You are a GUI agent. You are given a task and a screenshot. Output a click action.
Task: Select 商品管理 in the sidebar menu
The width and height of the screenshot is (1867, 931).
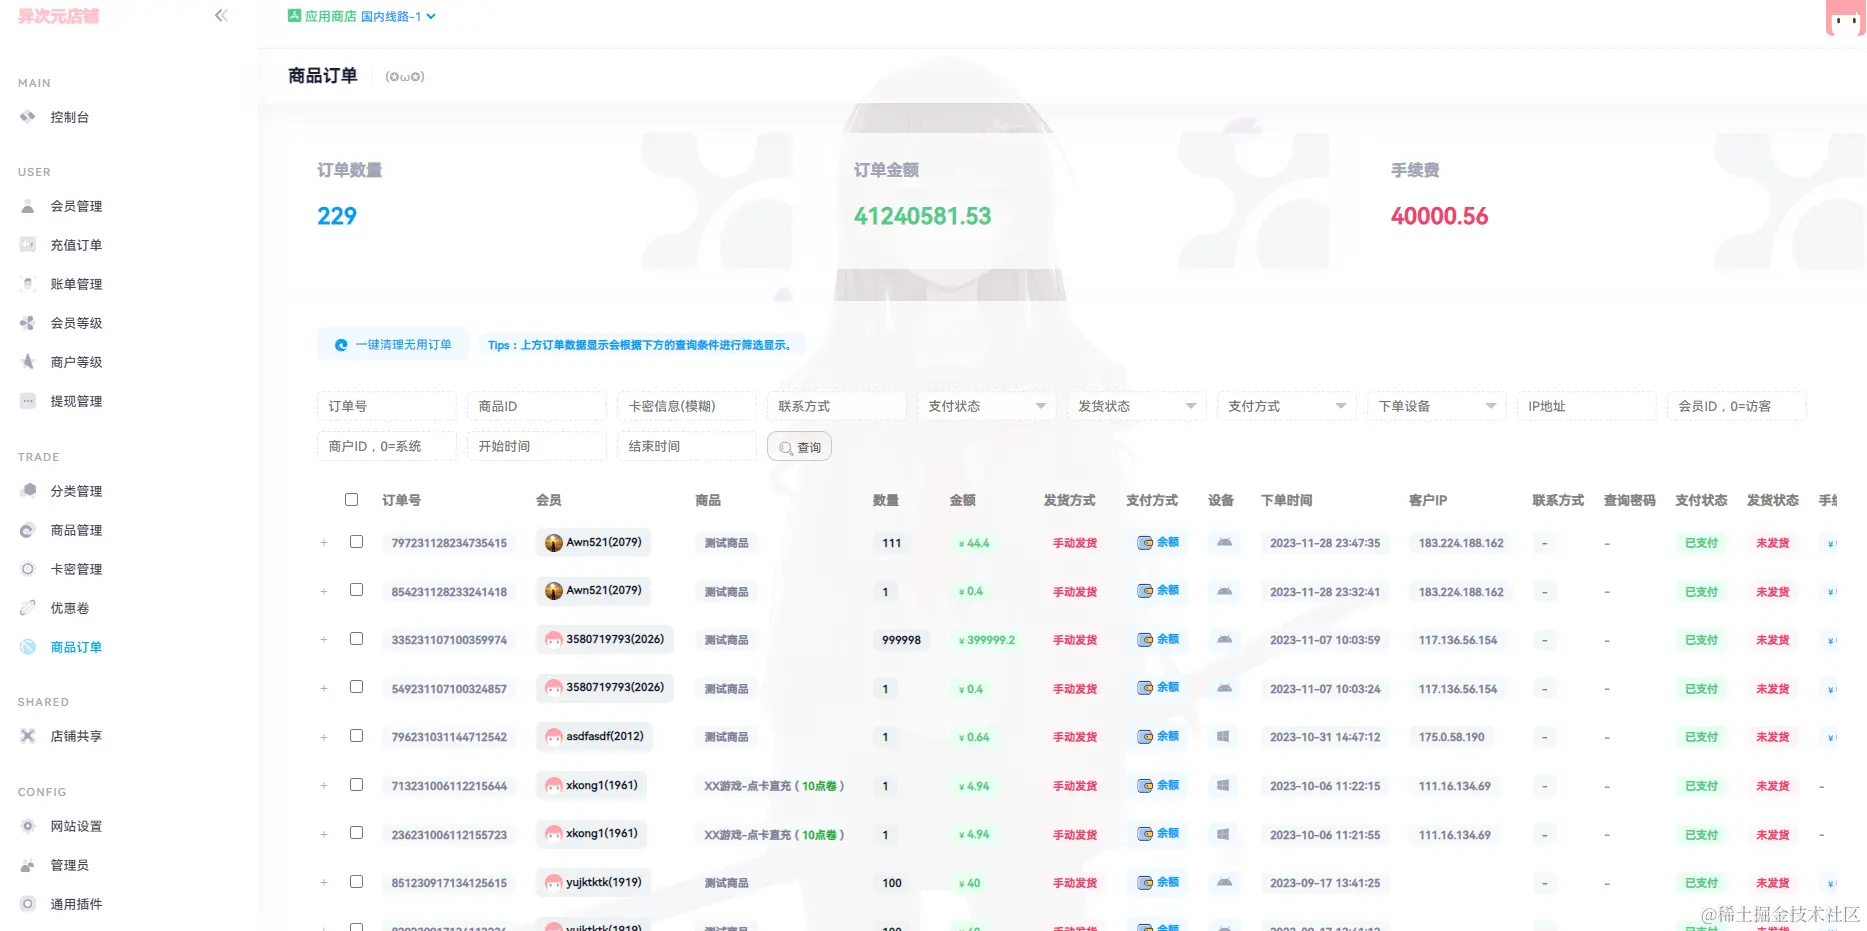coord(27,530)
